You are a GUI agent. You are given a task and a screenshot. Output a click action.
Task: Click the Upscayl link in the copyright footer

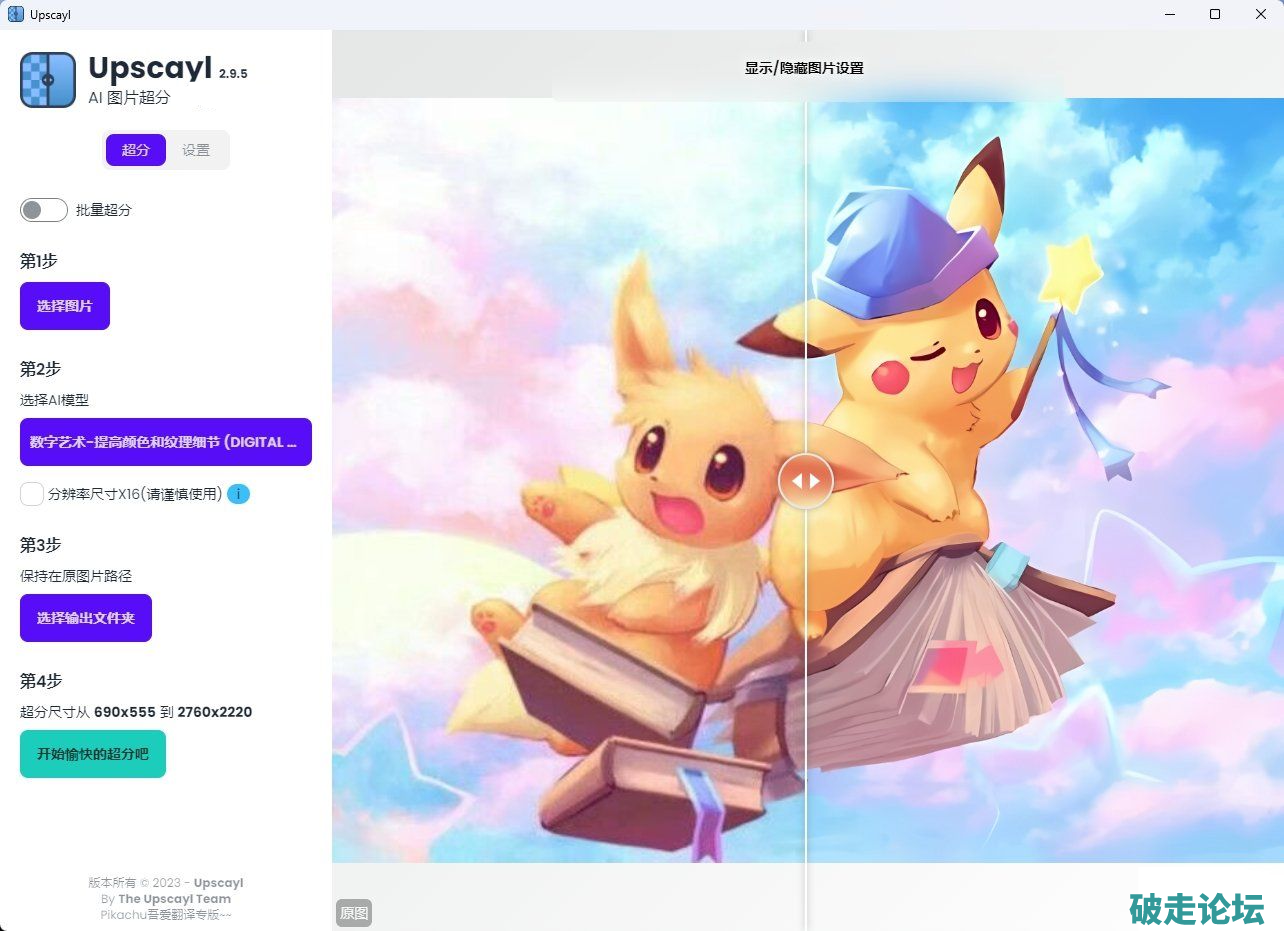[x=218, y=883]
